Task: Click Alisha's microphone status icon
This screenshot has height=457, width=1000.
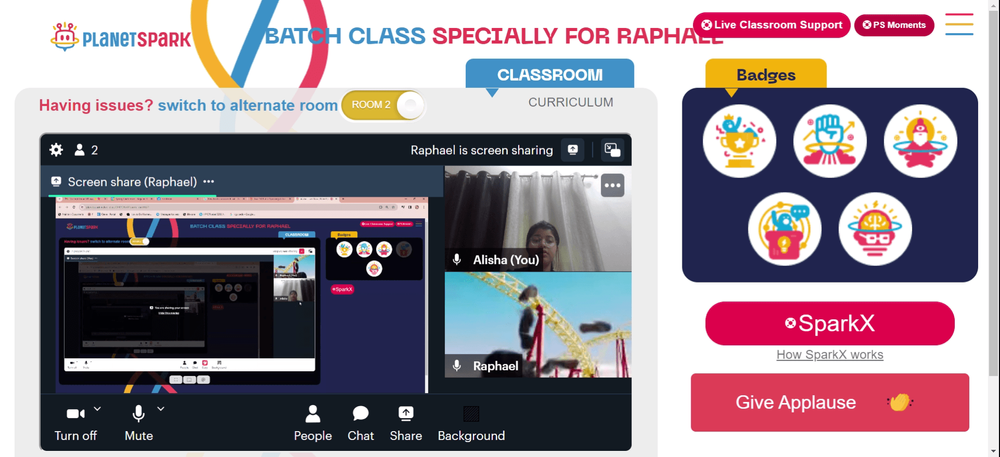Action: click(457, 259)
